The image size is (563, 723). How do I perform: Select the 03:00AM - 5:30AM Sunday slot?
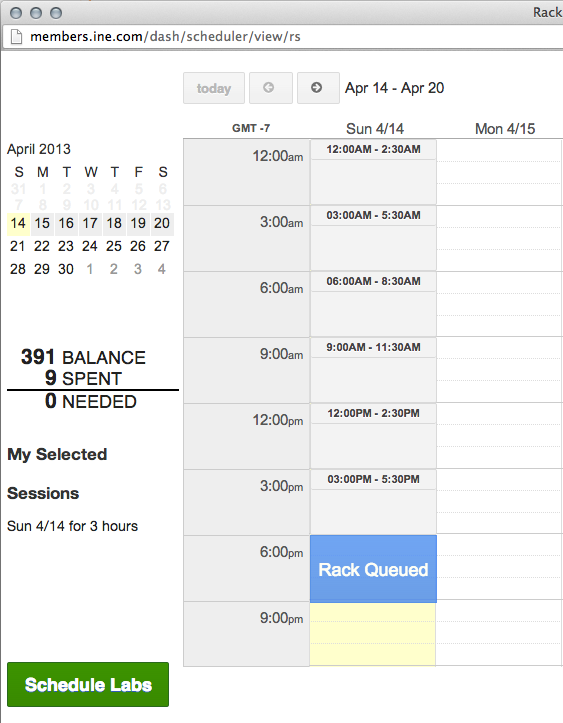373,238
